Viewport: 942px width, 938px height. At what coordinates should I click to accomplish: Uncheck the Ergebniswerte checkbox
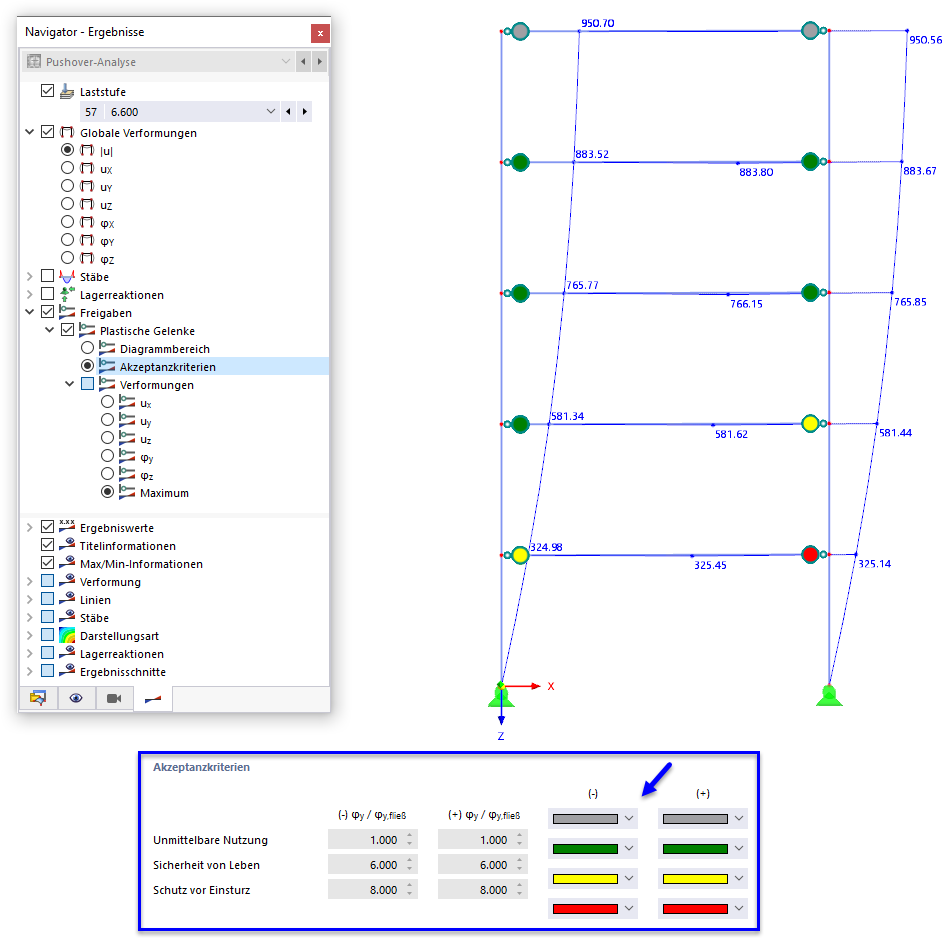(x=47, y=527)
